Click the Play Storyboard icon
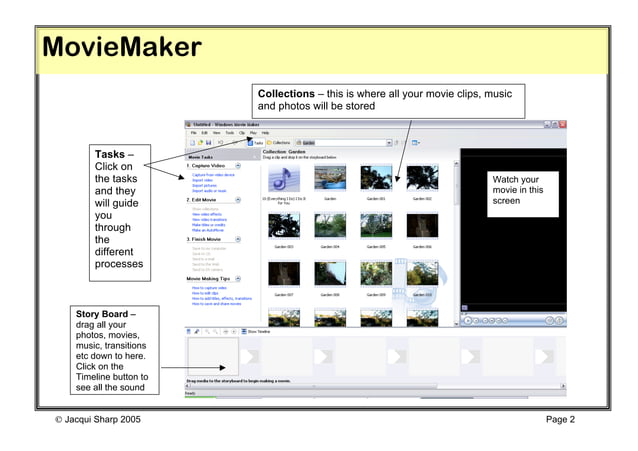The image size is (638, 451). (x=234, y=332)
